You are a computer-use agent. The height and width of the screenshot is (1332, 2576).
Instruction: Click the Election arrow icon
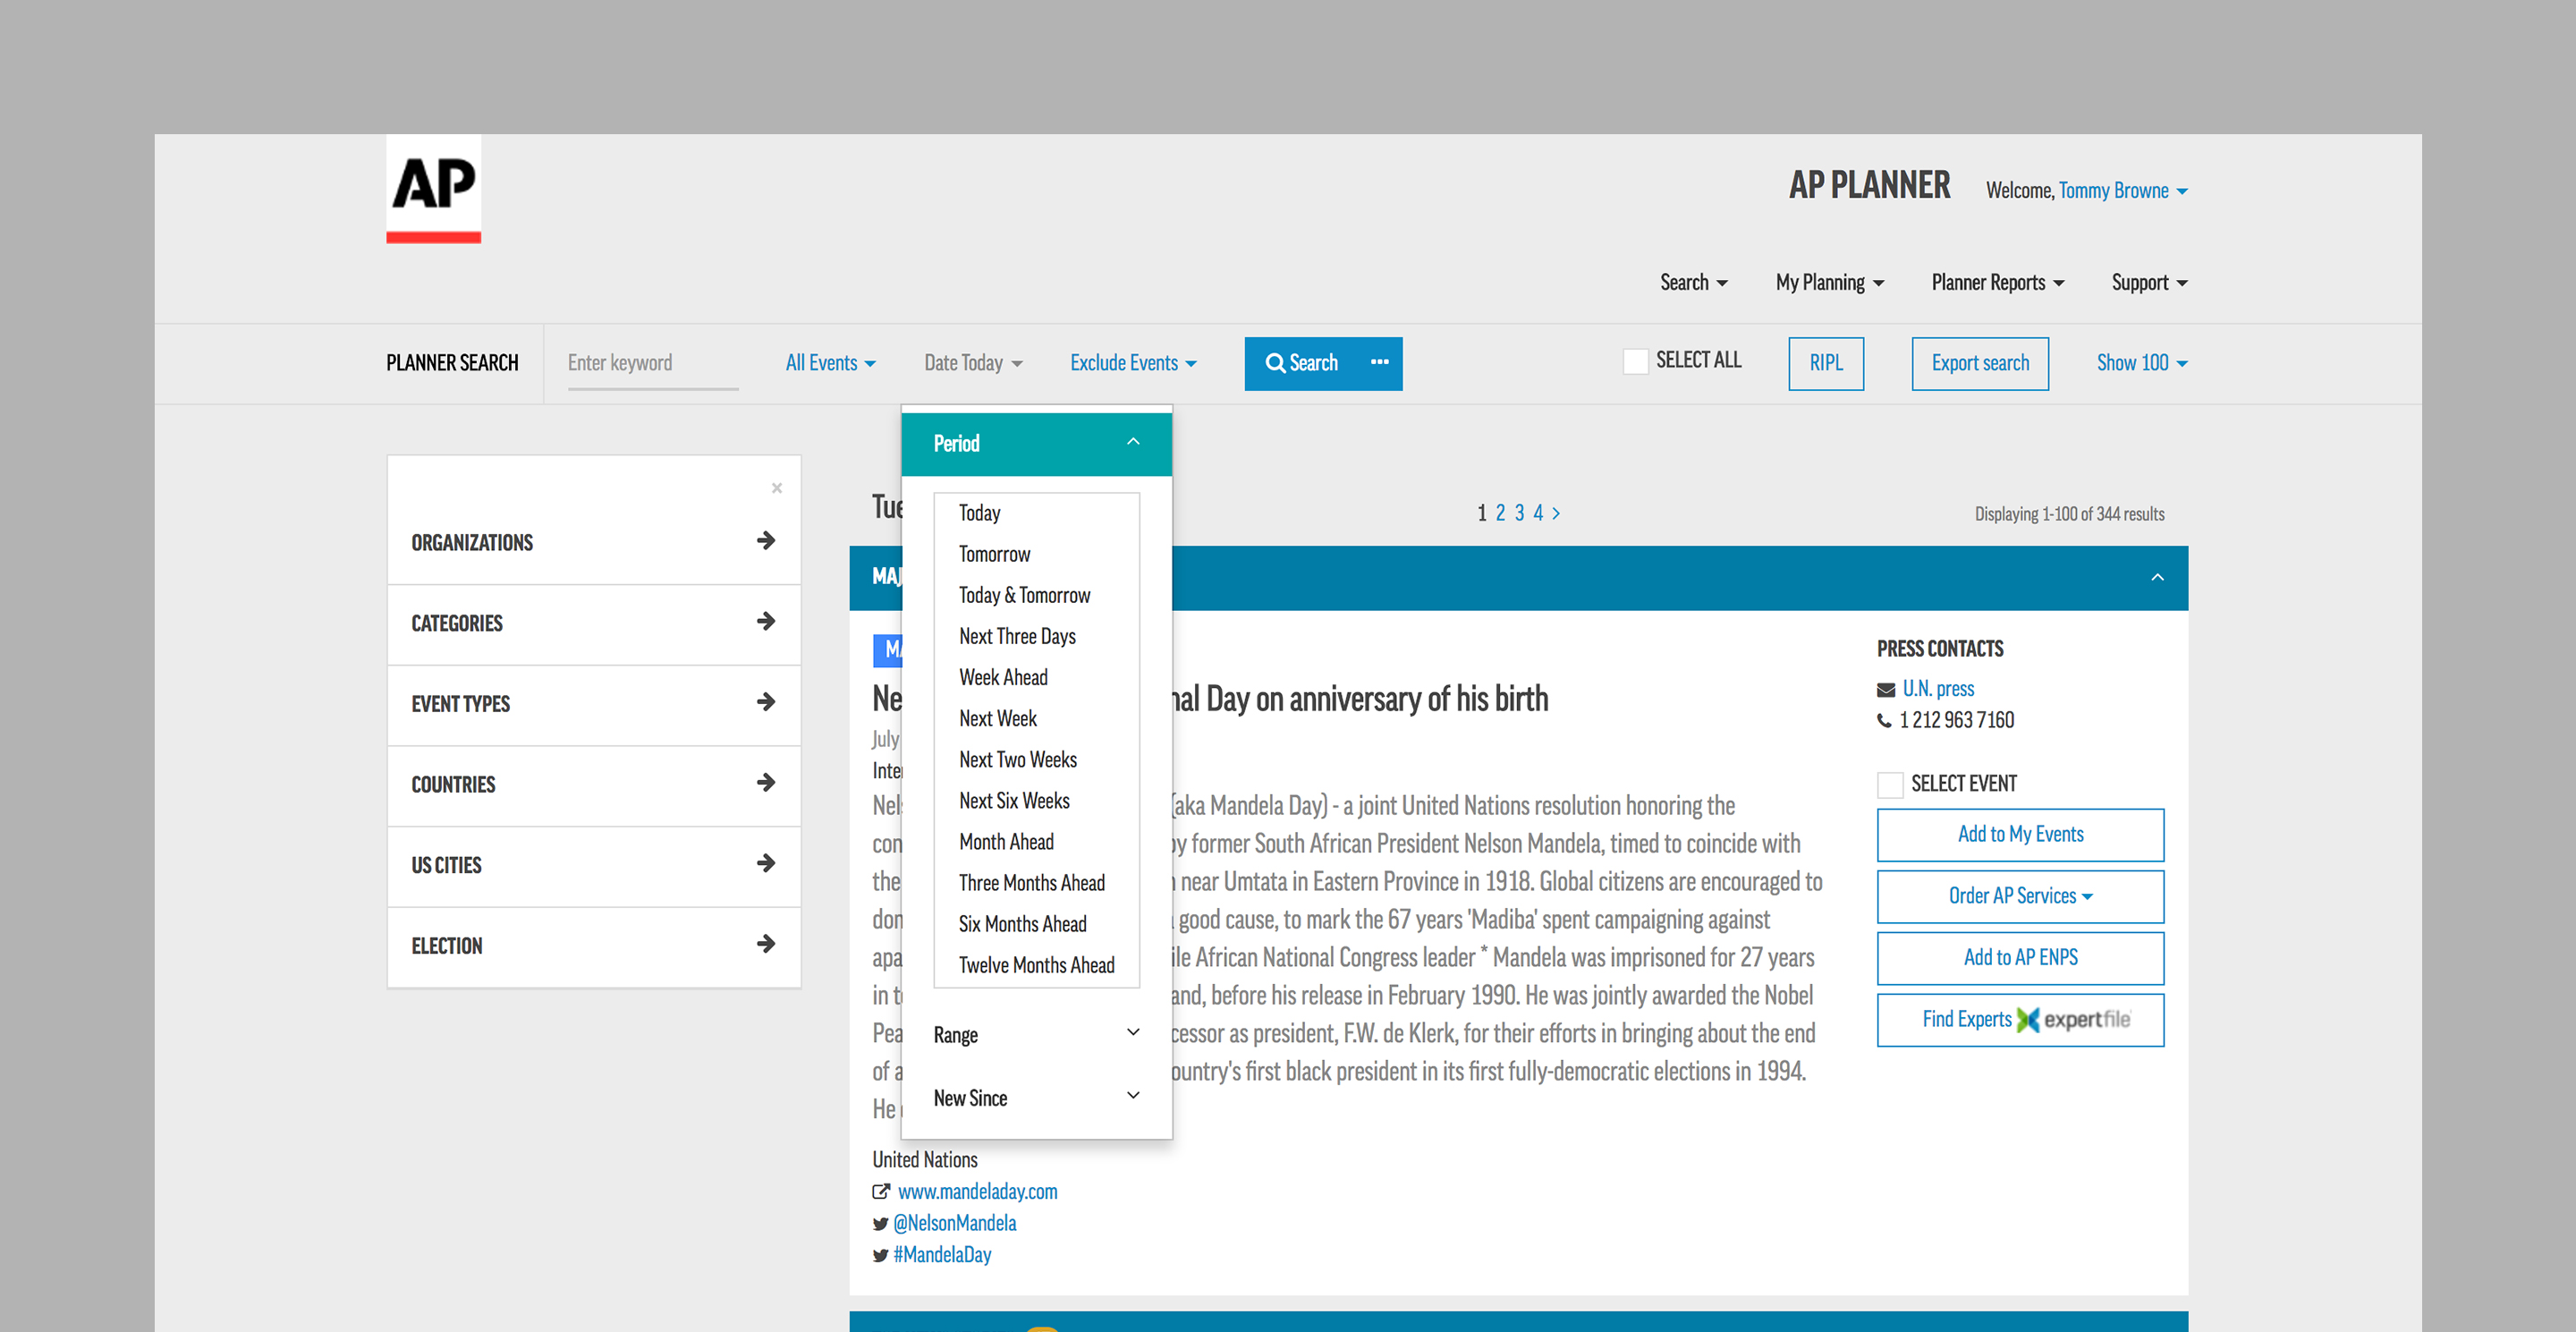point(766,944)
